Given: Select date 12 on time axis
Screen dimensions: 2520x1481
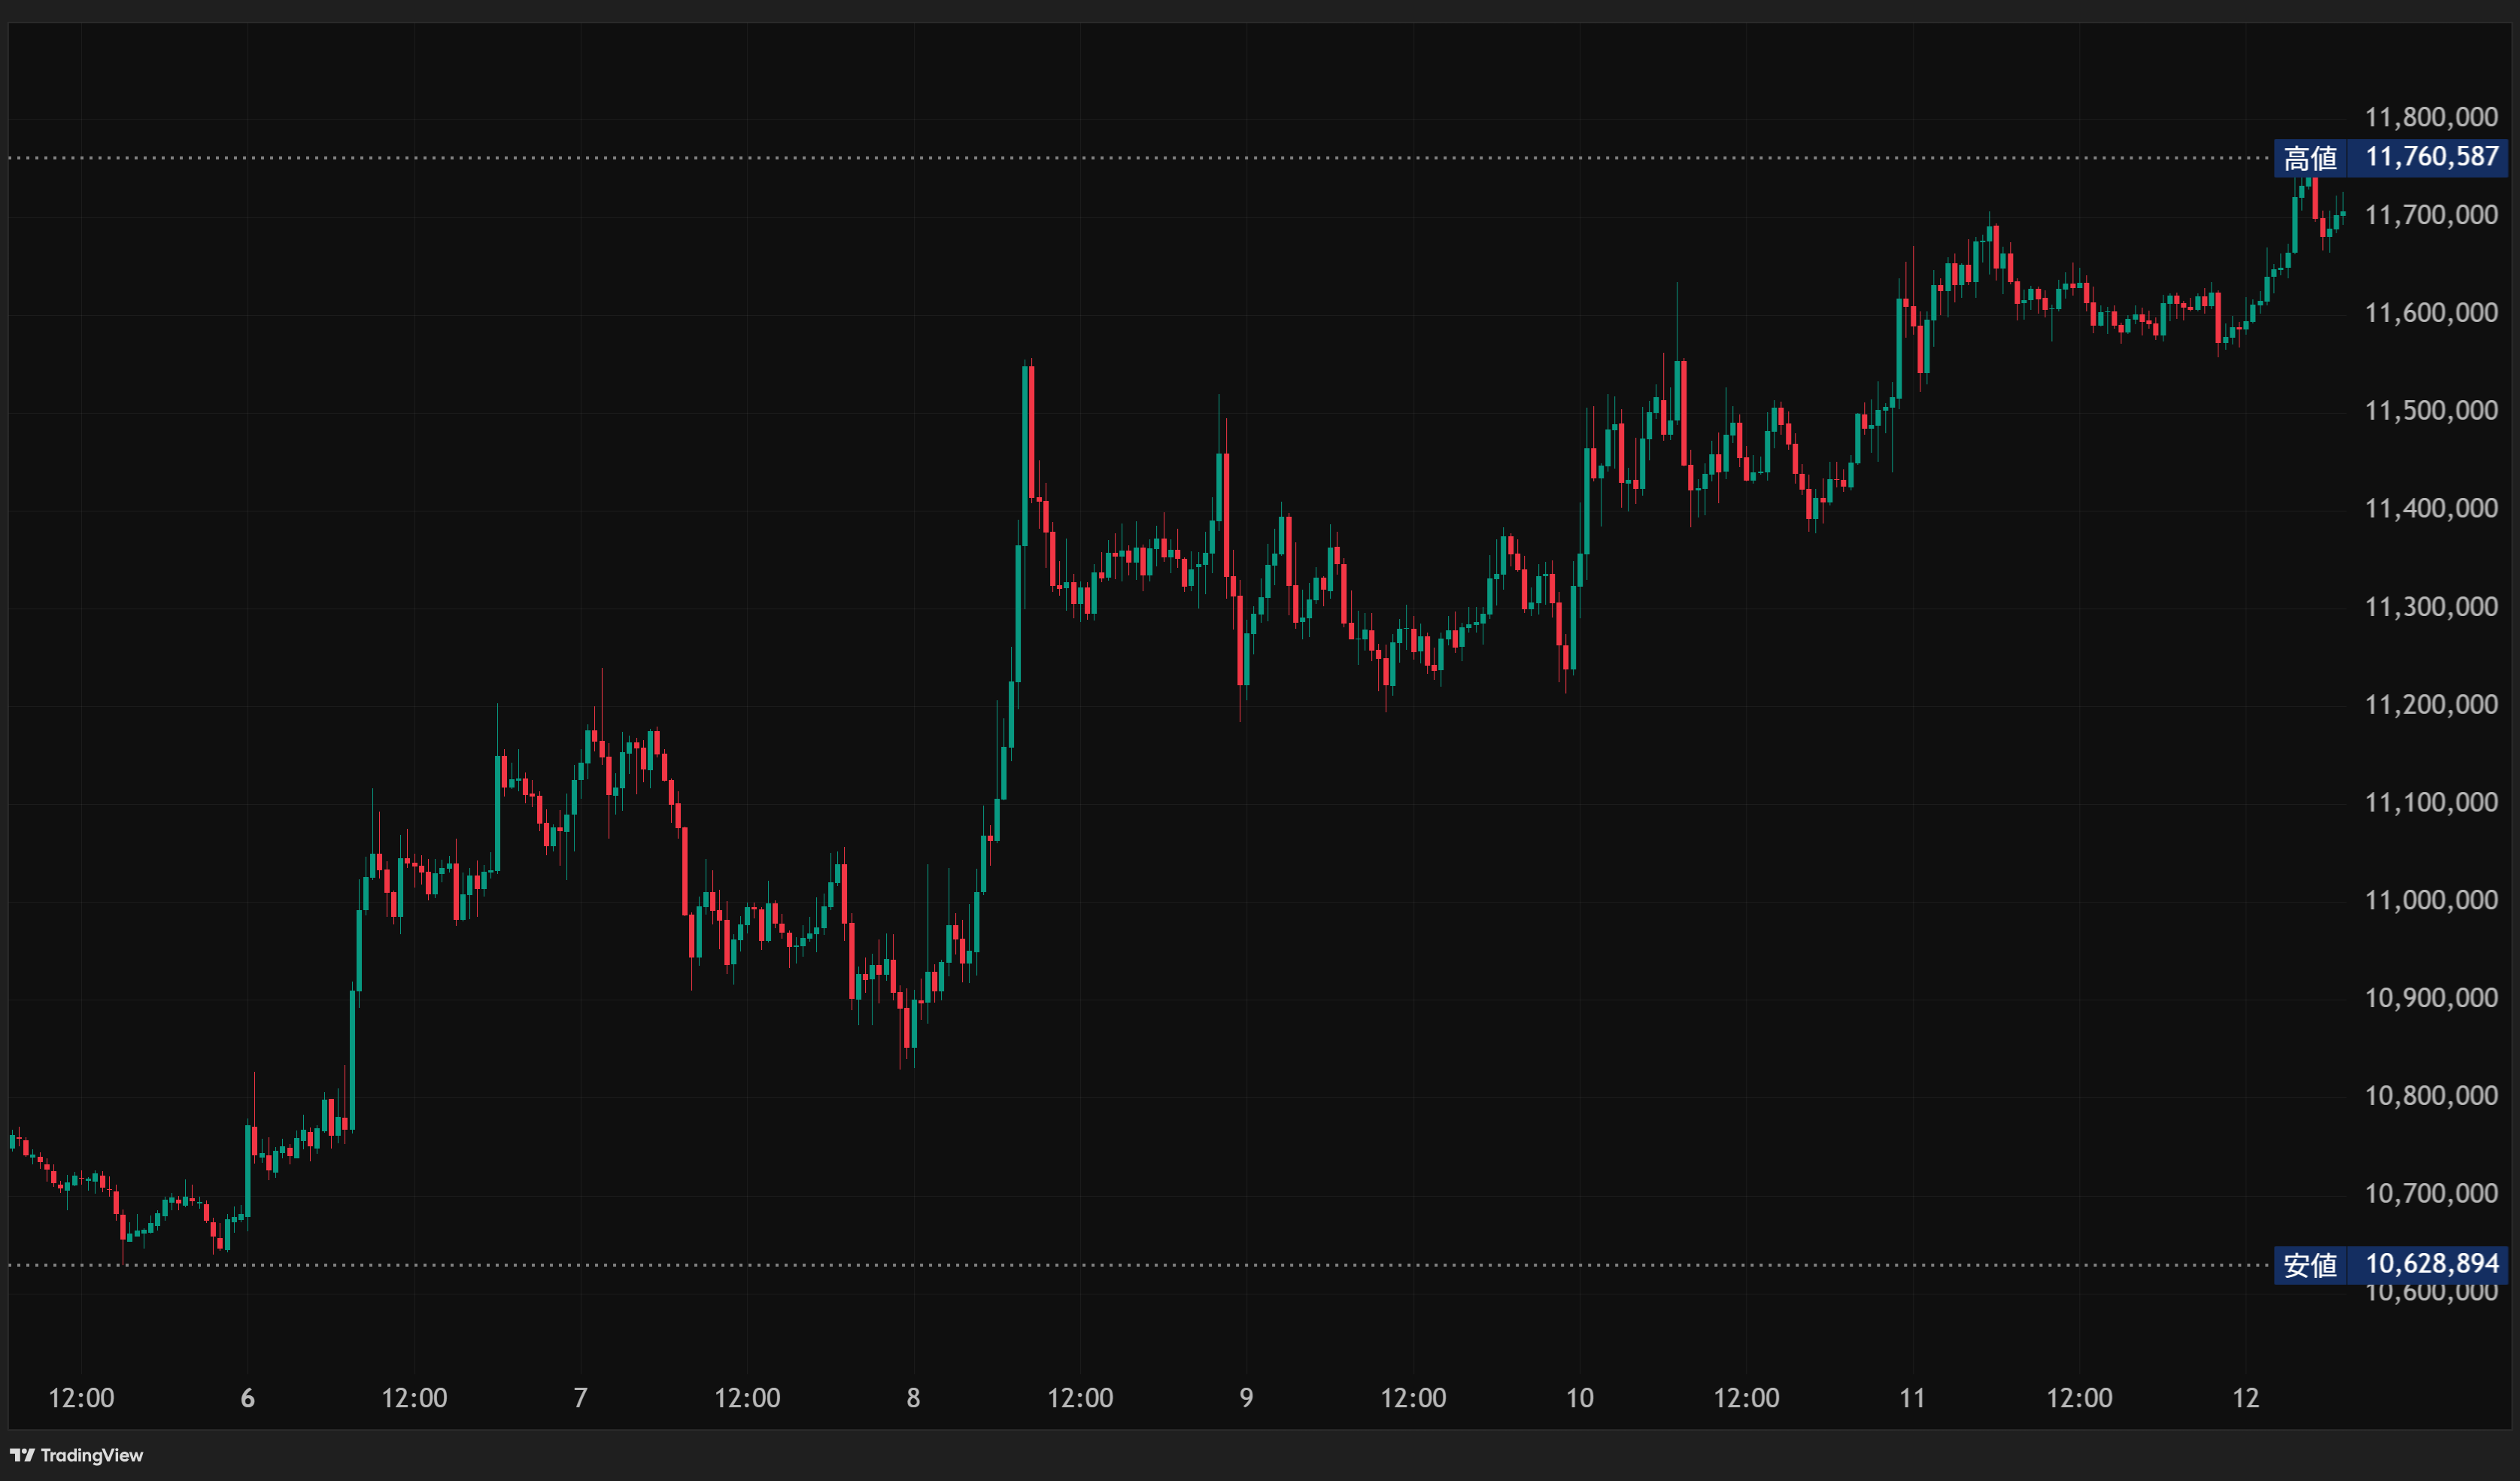Looking at the screenshot, I should click(2246, 1398).
